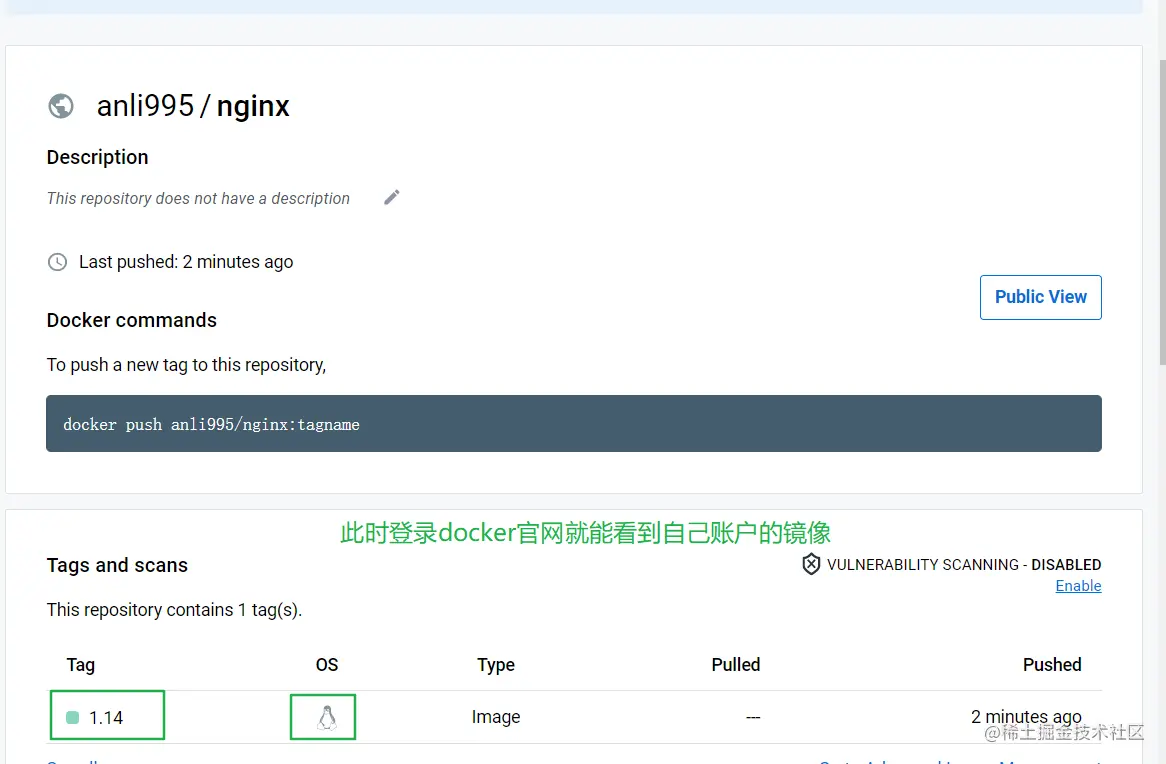Click the Tag column header
Image resolution: width=1166 pixels, height=764 pixels.
pos(80,665)
